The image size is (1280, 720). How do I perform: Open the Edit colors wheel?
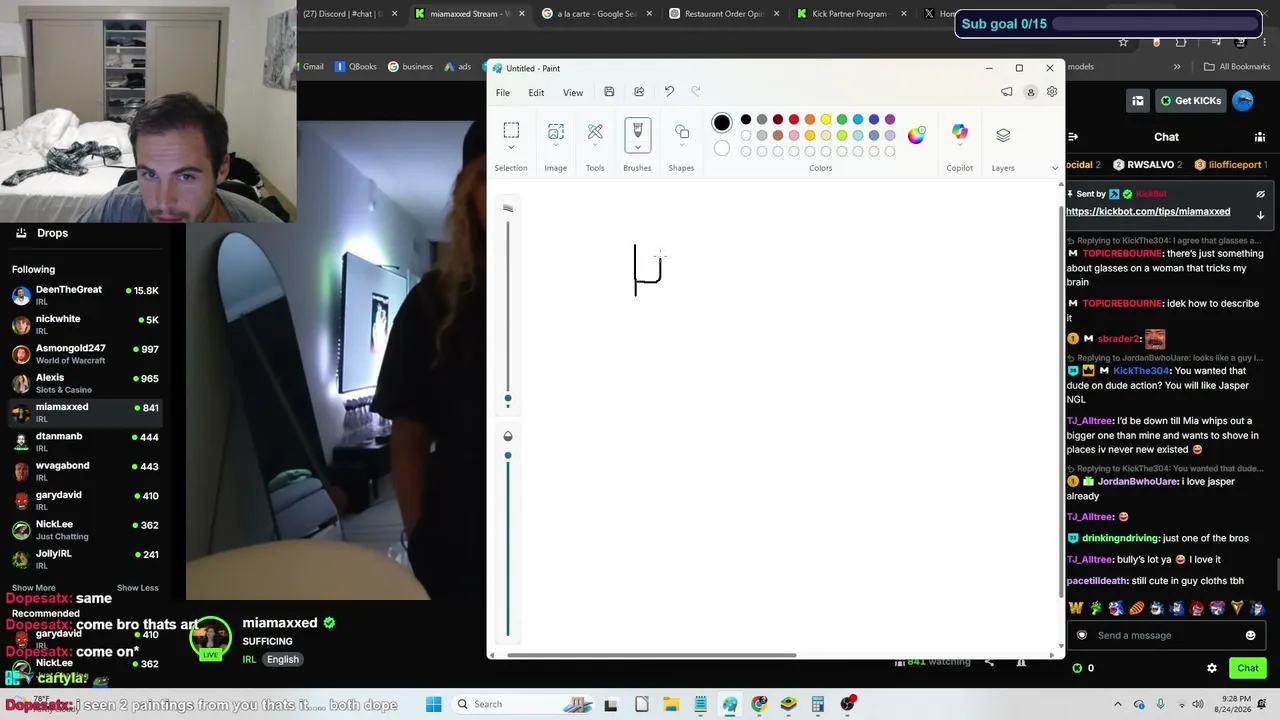pyautogui.click(x=916, y=135)
